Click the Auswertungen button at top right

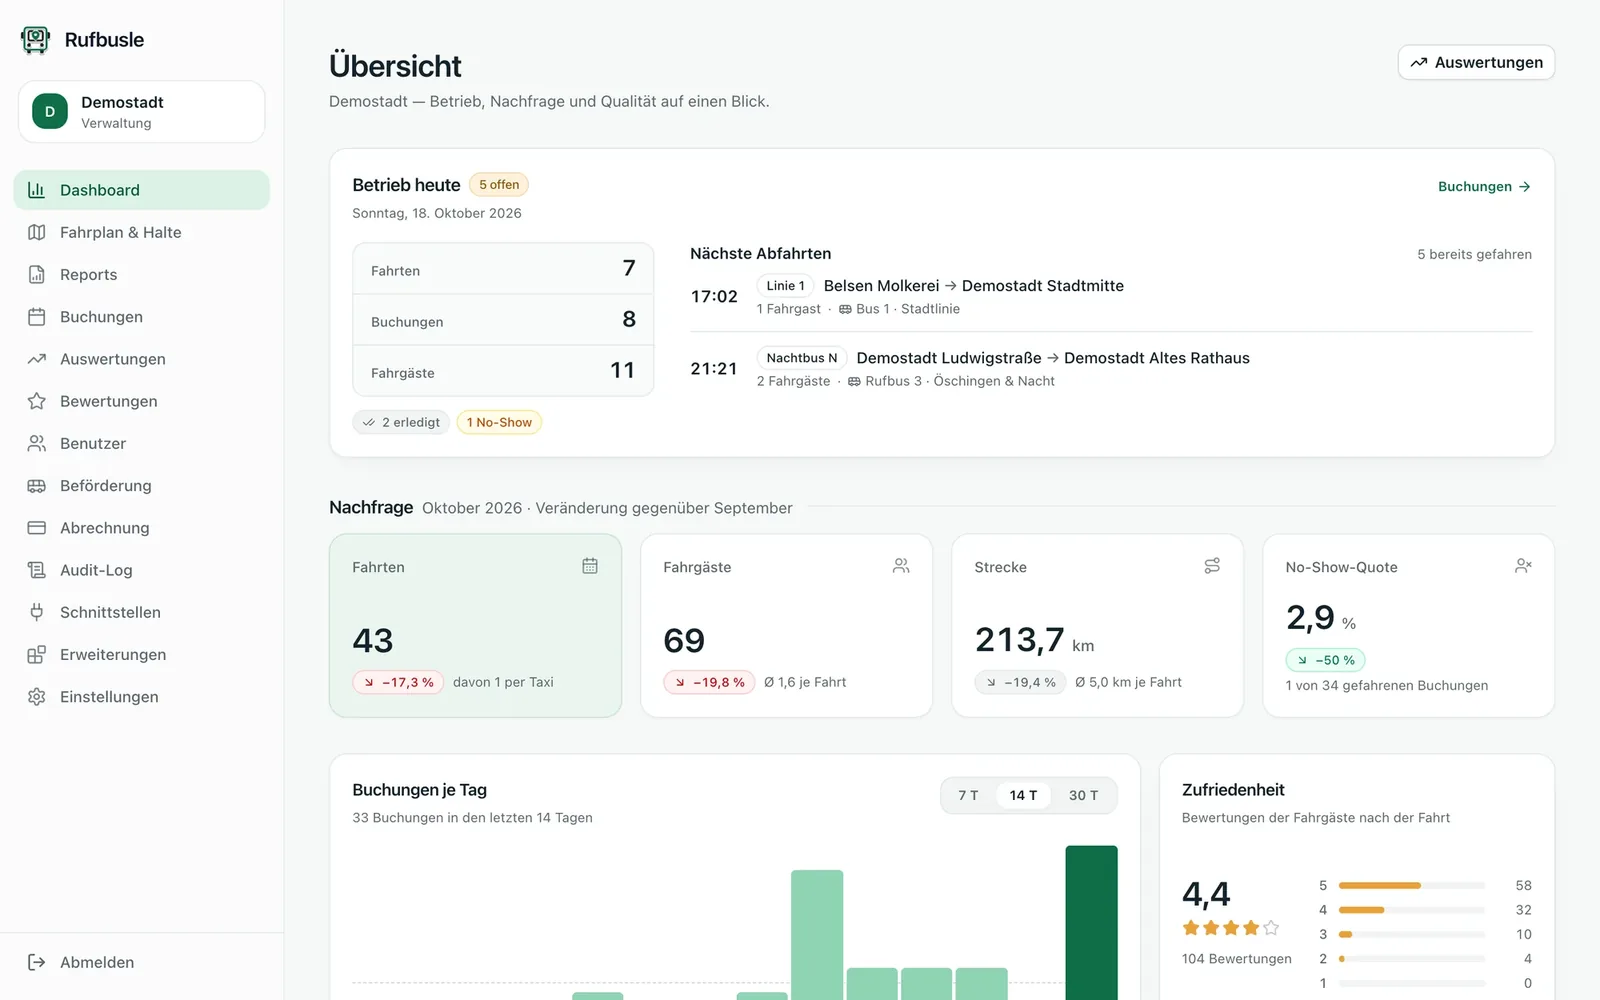coord(1476,62)
